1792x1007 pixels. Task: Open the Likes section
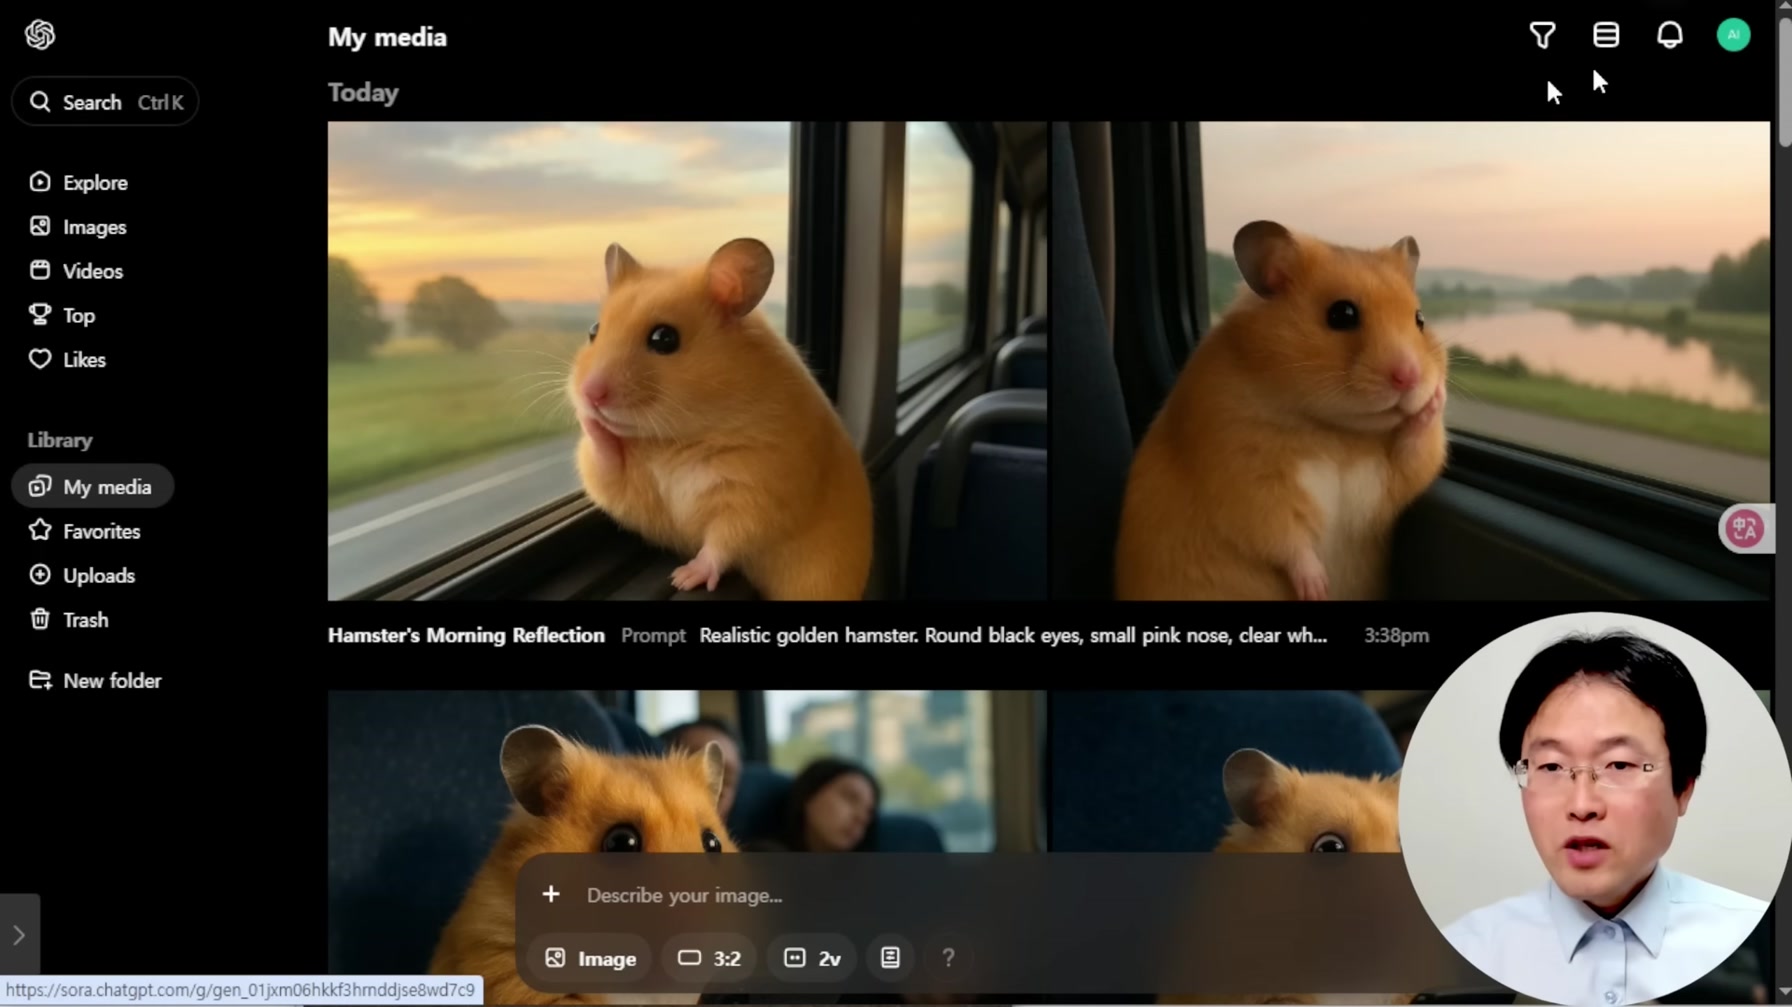[x=67, y=359]
